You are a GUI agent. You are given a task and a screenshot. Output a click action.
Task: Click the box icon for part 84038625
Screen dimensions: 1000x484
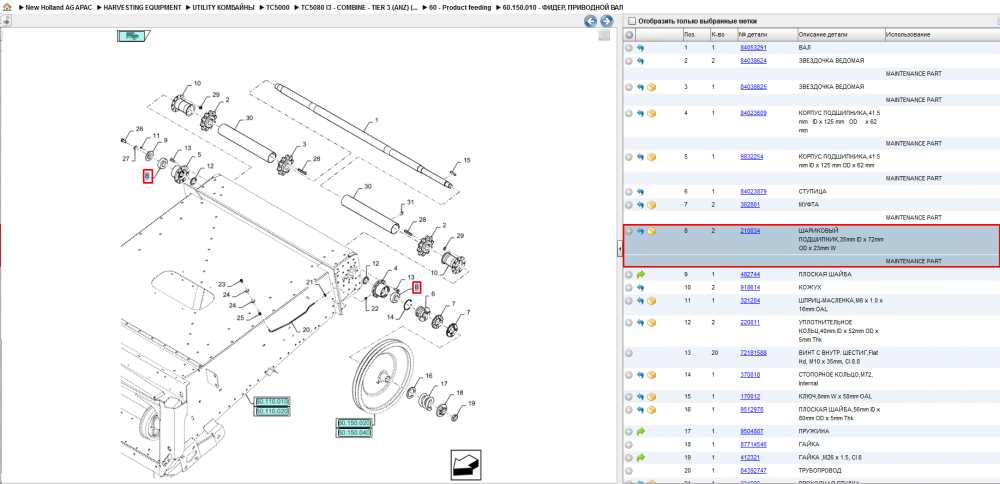point(652,87)
